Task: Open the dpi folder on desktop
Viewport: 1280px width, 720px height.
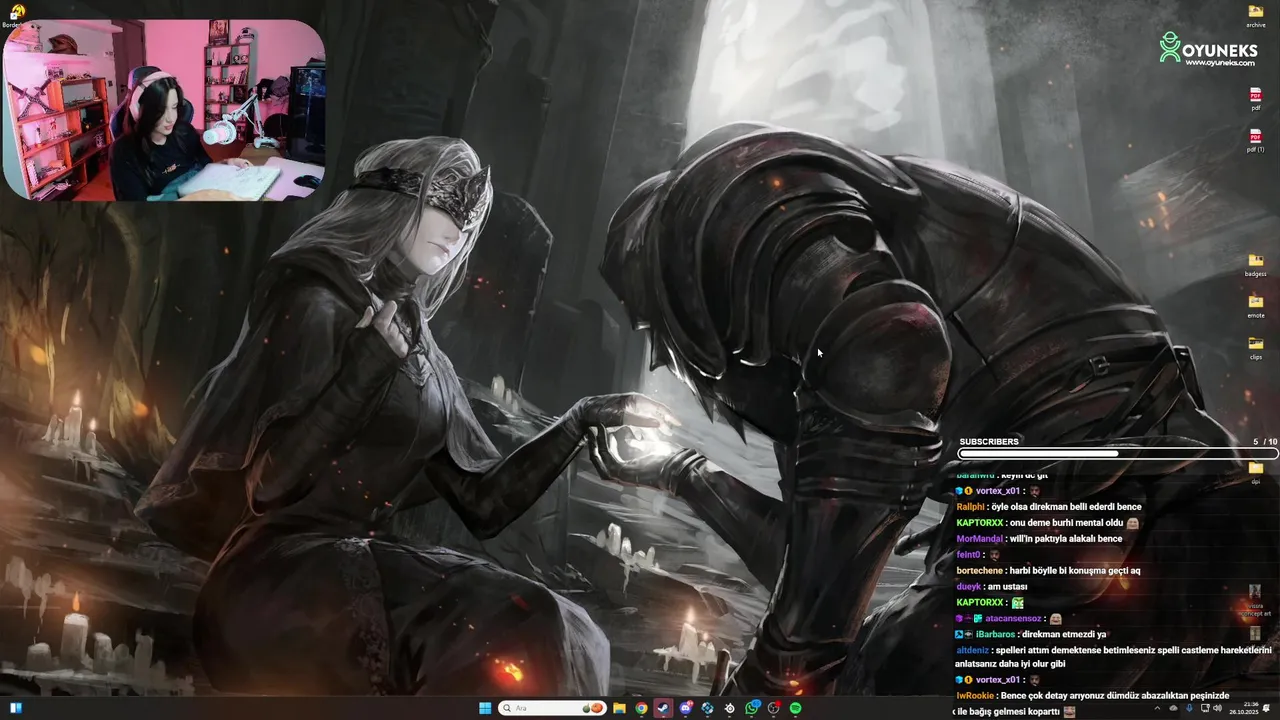Action: 1256,472
